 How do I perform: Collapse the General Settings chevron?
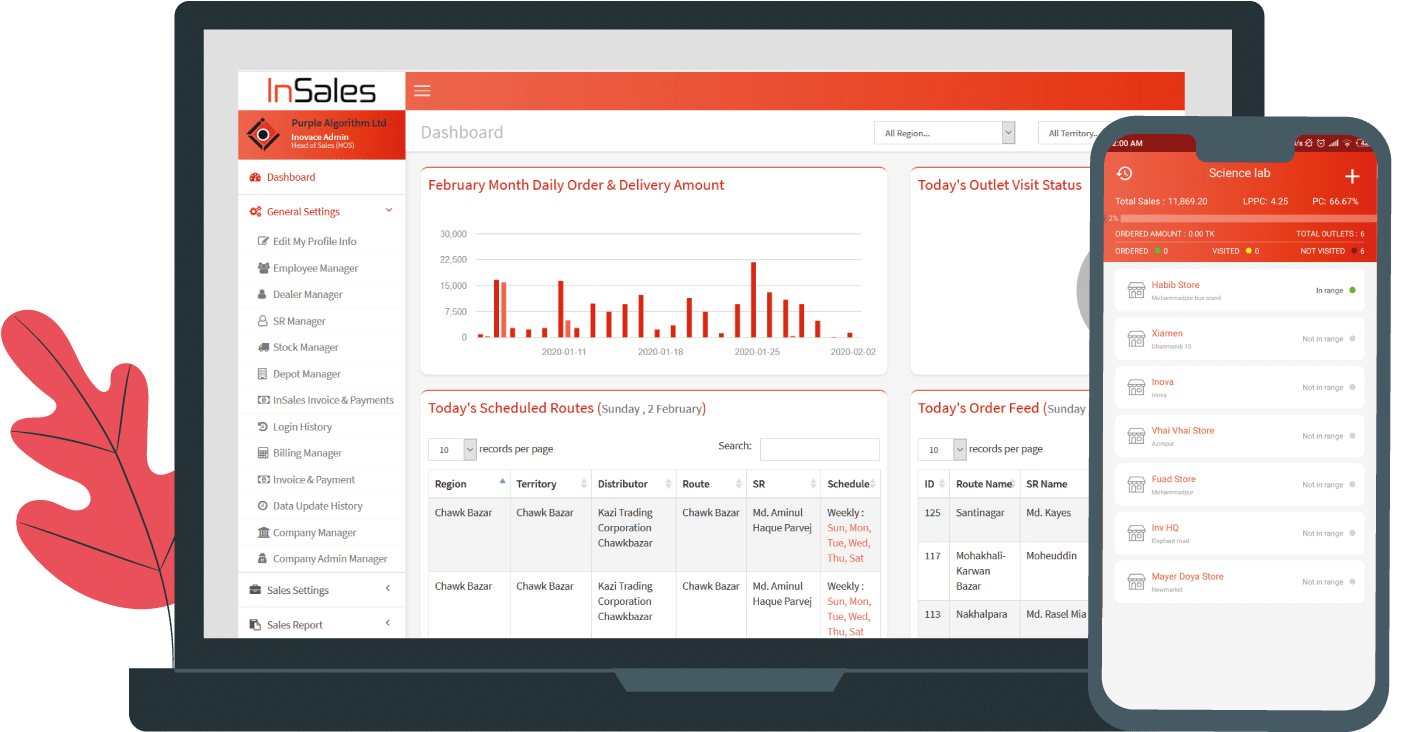point(389,211)
